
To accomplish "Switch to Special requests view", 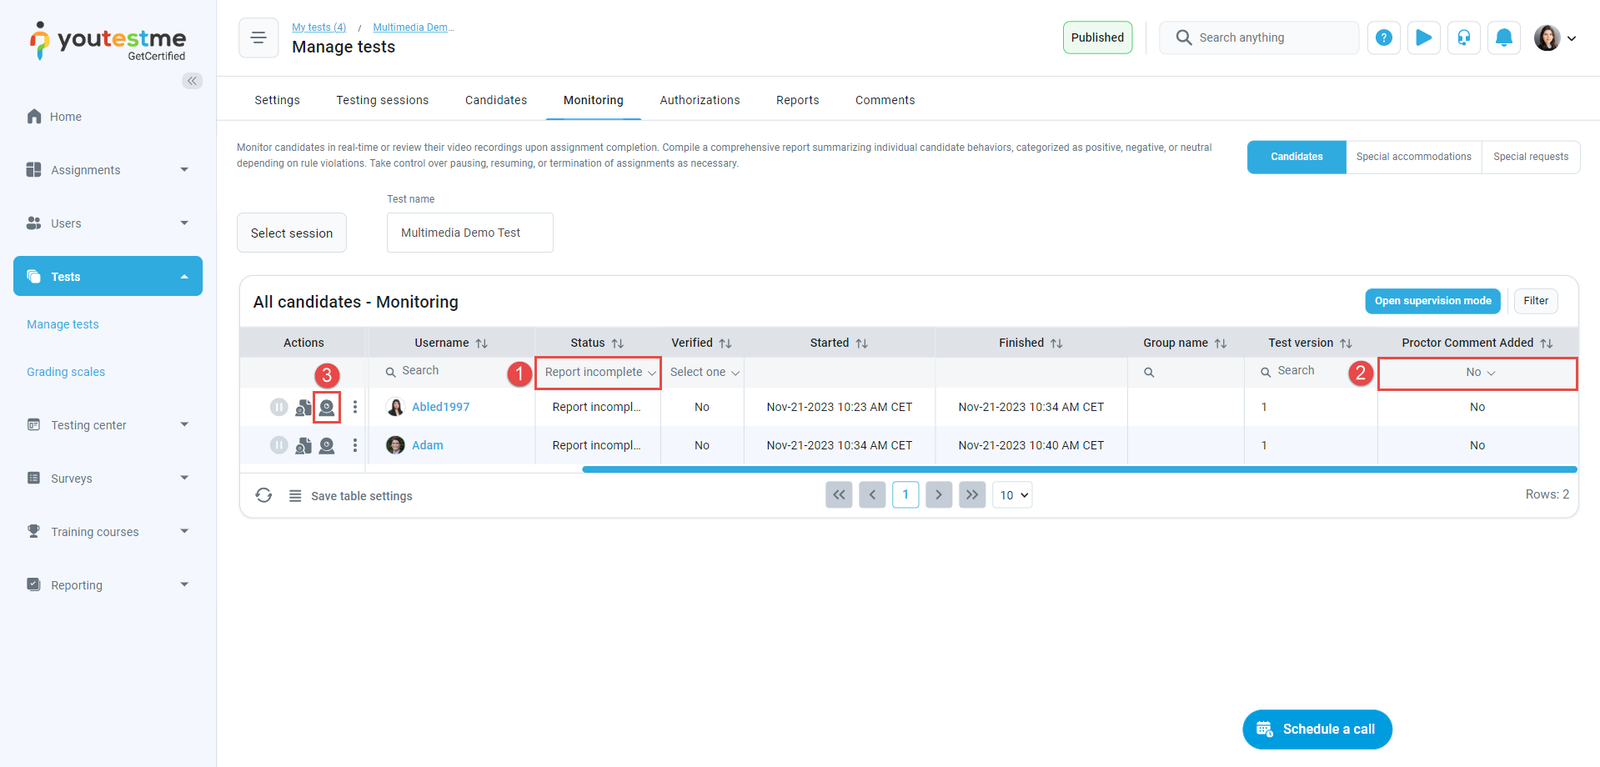I will (1530, 157).
